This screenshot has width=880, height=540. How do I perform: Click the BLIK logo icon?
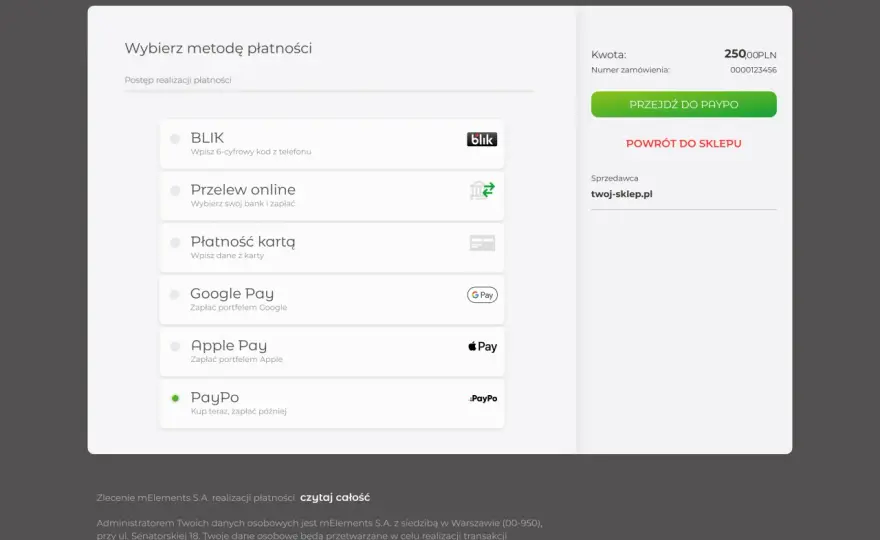coord(482,139)
